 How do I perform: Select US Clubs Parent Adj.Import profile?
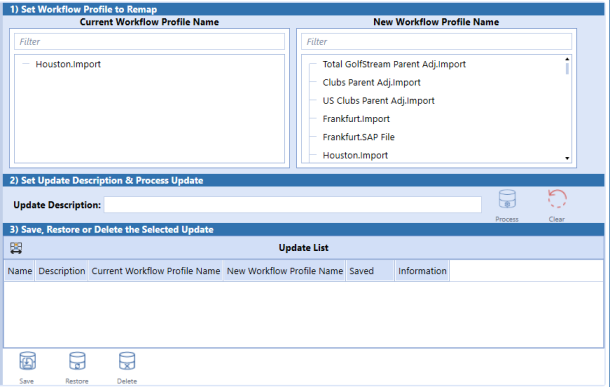click(379, 101)
